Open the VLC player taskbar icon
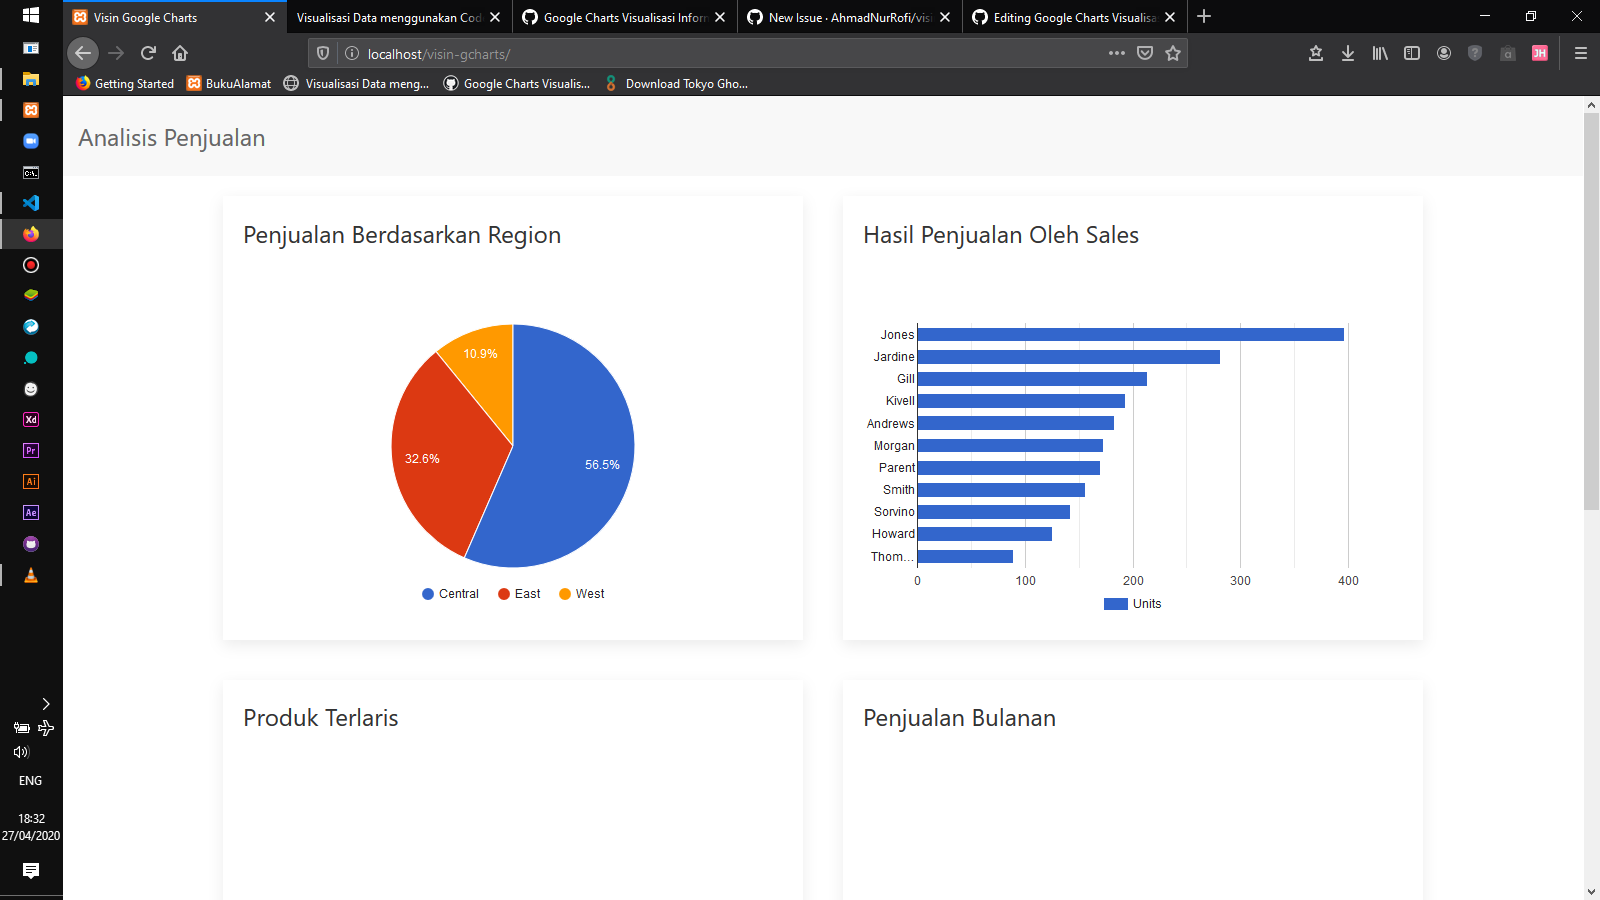The width and height of the screenshot is (1600, 900). pos(31,575)
